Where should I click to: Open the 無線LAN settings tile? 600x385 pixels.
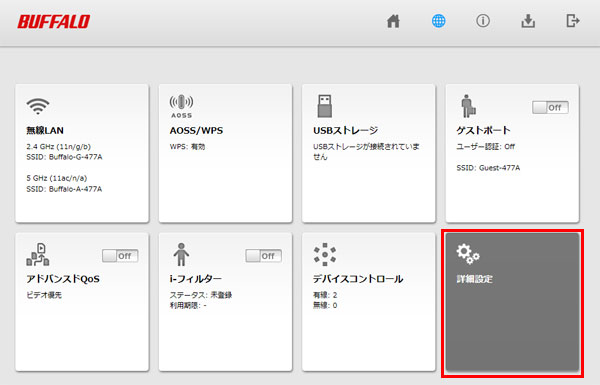(82, 153)
